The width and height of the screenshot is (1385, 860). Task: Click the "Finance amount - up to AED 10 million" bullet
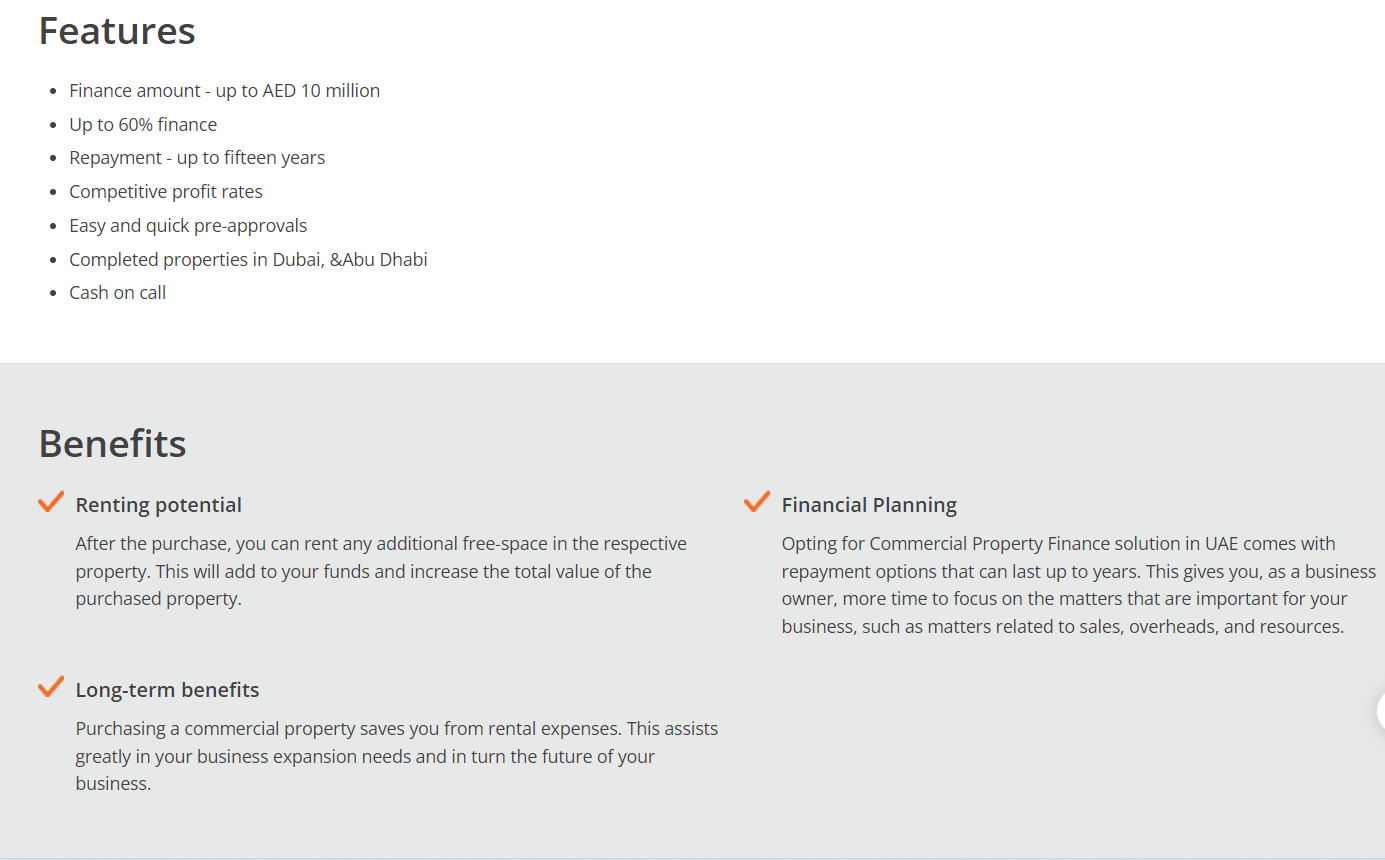tap(224, 91)
